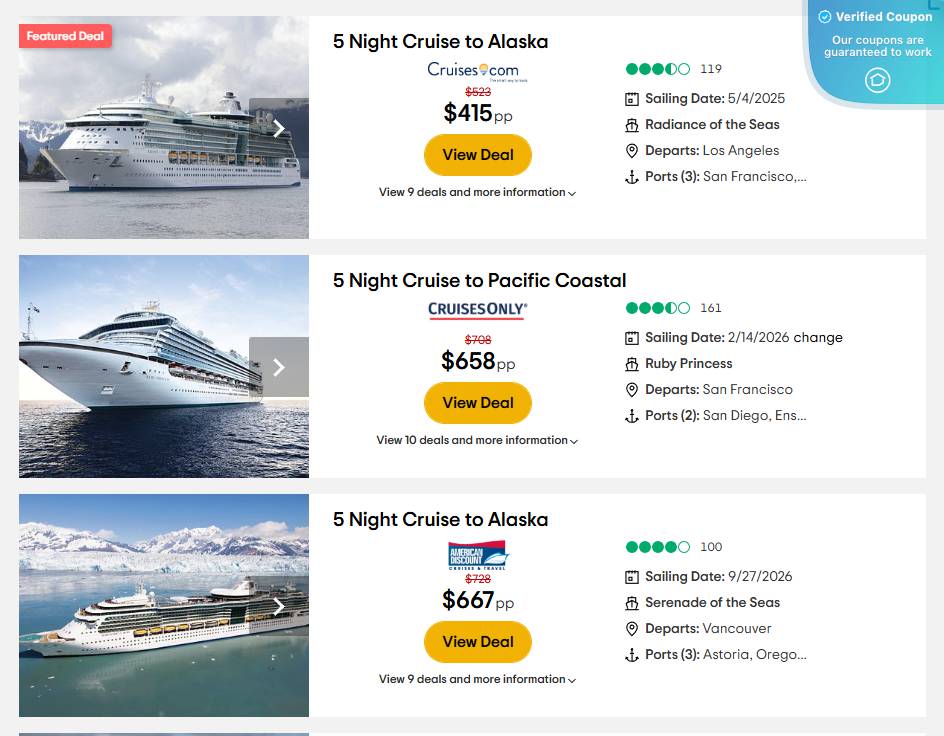Click location pin icon beside Departs: Vancouver

[632, 629]
